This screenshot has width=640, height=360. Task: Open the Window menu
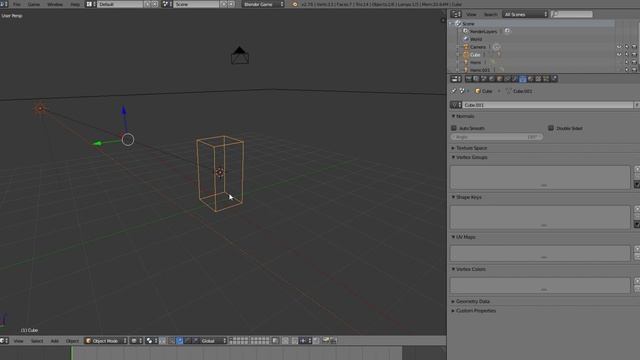(x=55, y=4)
